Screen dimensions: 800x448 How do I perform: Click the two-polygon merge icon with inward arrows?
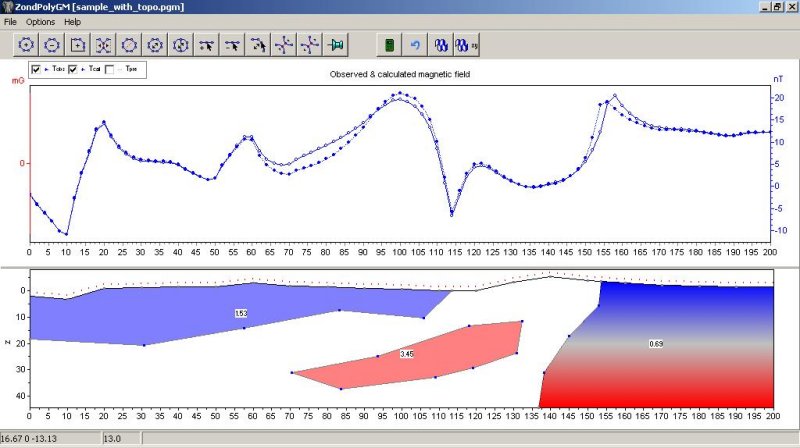click(x=104, y=45)
